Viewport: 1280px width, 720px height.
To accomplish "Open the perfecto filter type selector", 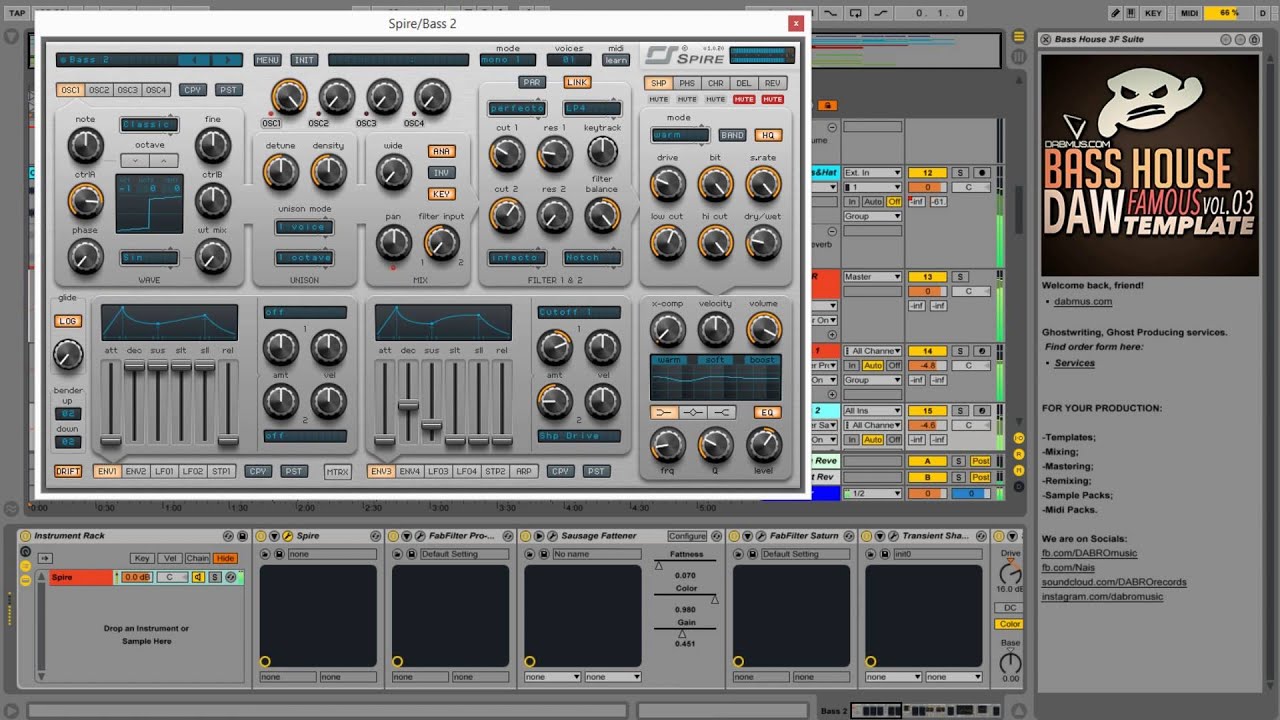I will [x=517, y=108].
